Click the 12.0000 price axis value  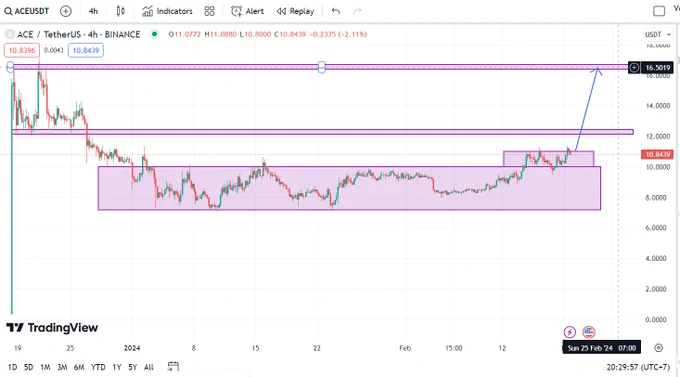657,136
